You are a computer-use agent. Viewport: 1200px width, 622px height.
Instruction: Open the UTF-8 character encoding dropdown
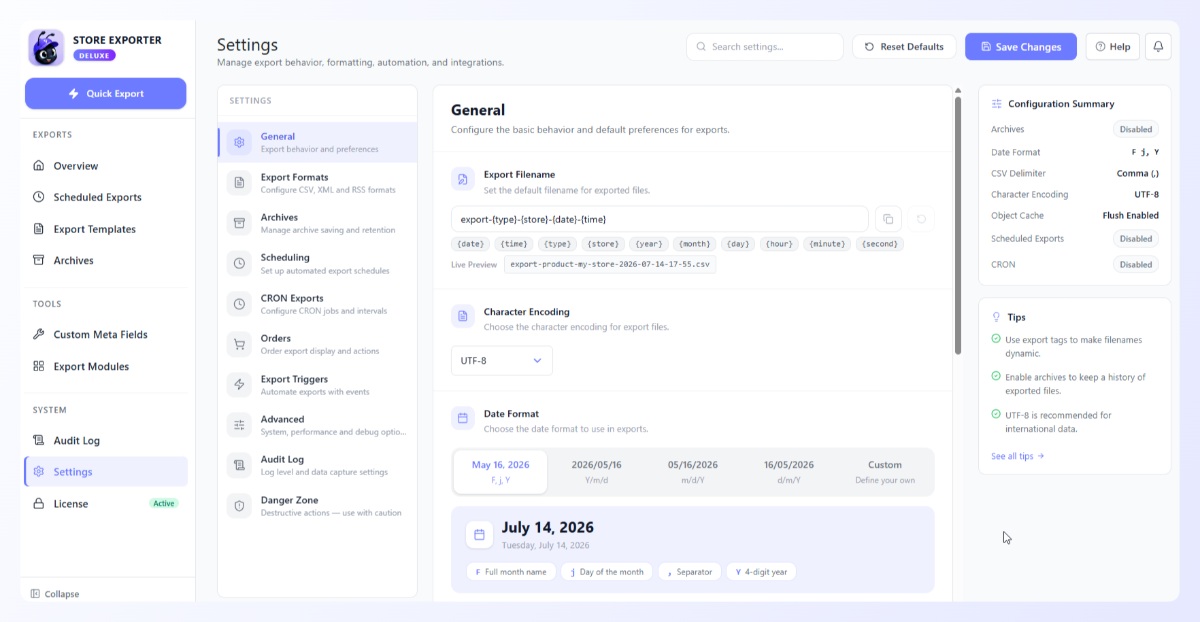point(502,360)
